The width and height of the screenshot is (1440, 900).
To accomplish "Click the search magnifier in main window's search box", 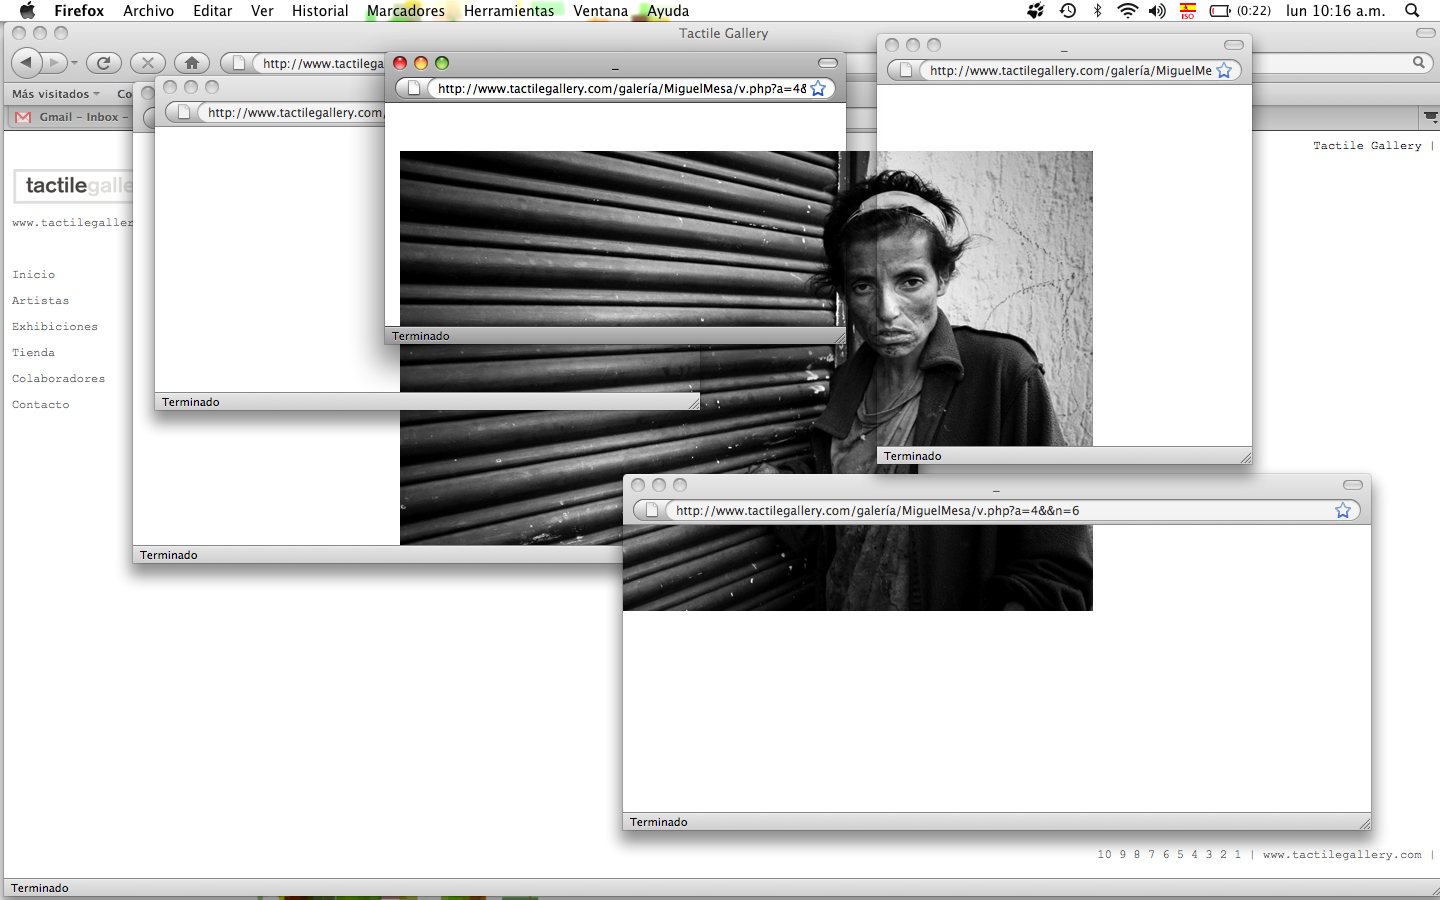I will [x=1418, y=63].
